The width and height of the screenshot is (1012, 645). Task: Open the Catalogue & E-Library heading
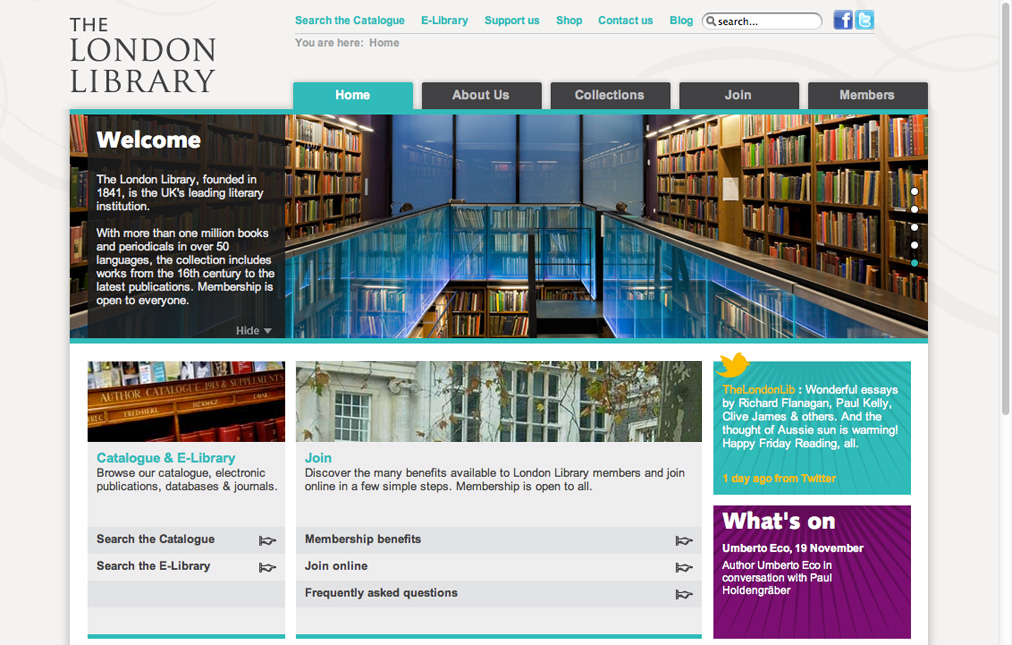tap(166, 458)
